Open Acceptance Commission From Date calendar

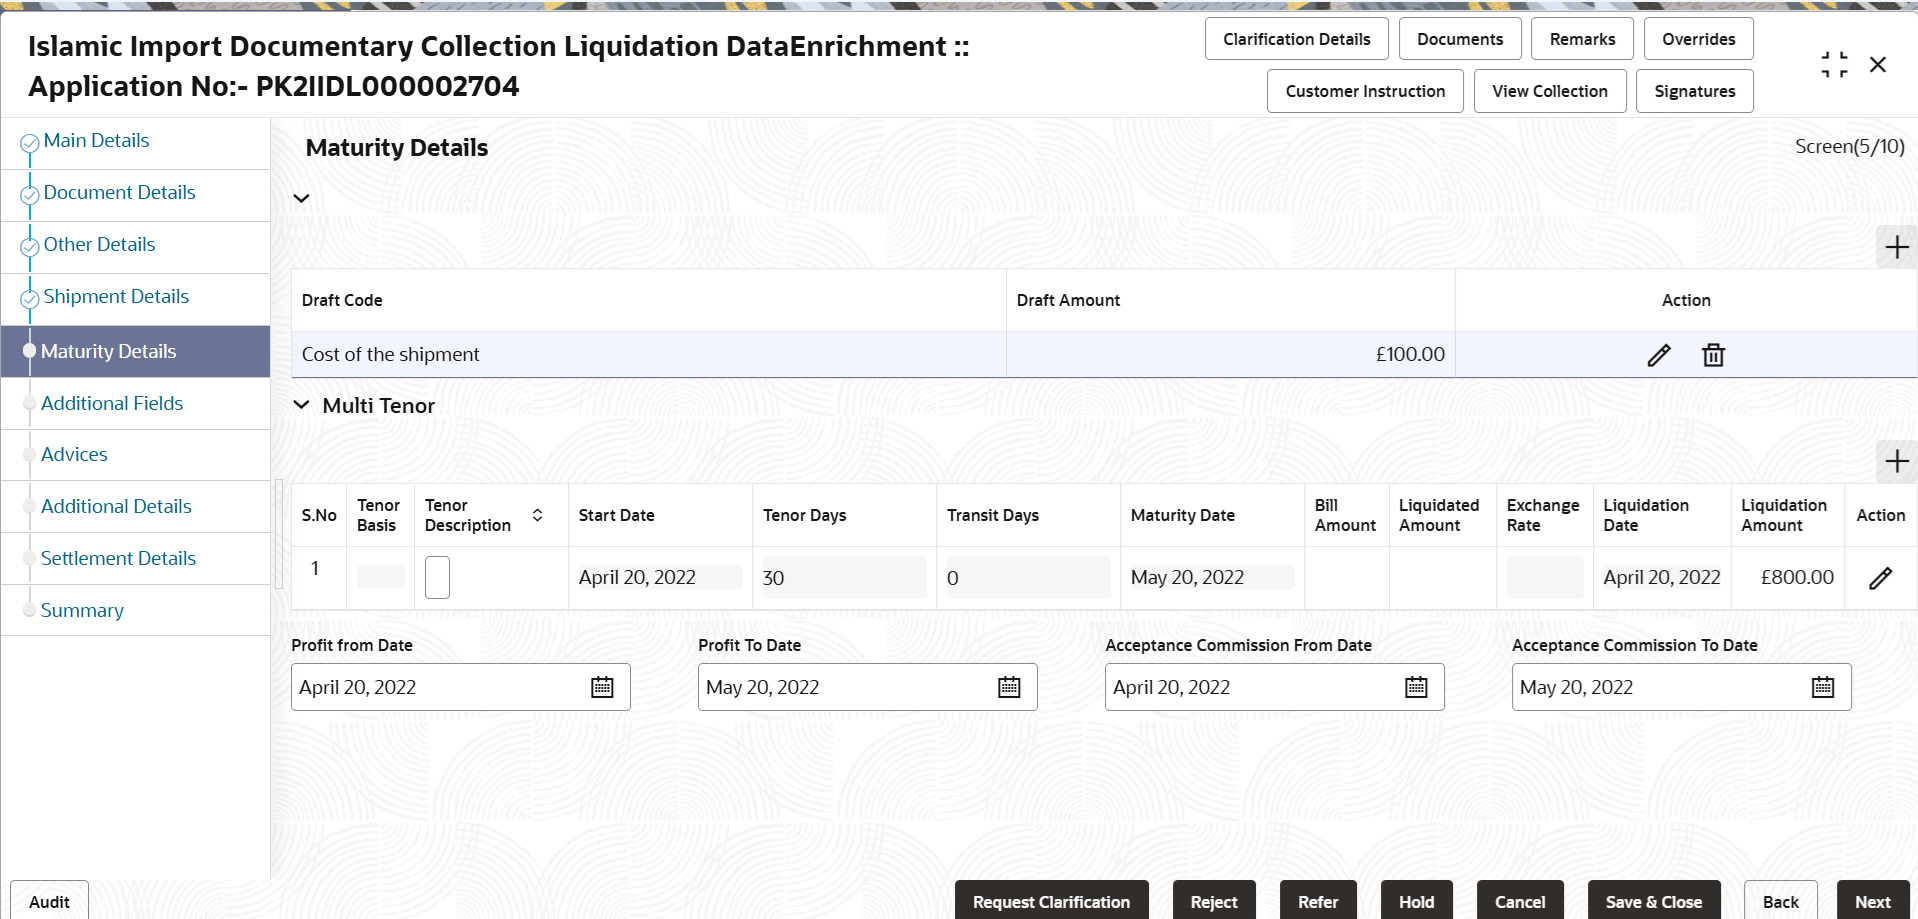pos(1416,687)
